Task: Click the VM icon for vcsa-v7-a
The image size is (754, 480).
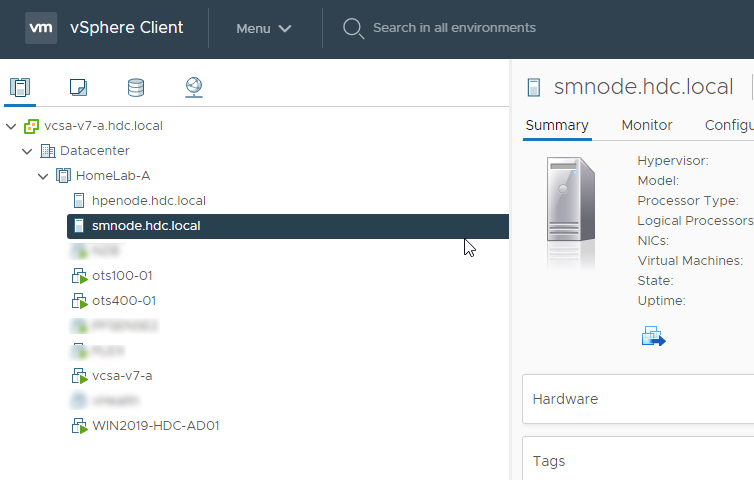Action: 79,376
